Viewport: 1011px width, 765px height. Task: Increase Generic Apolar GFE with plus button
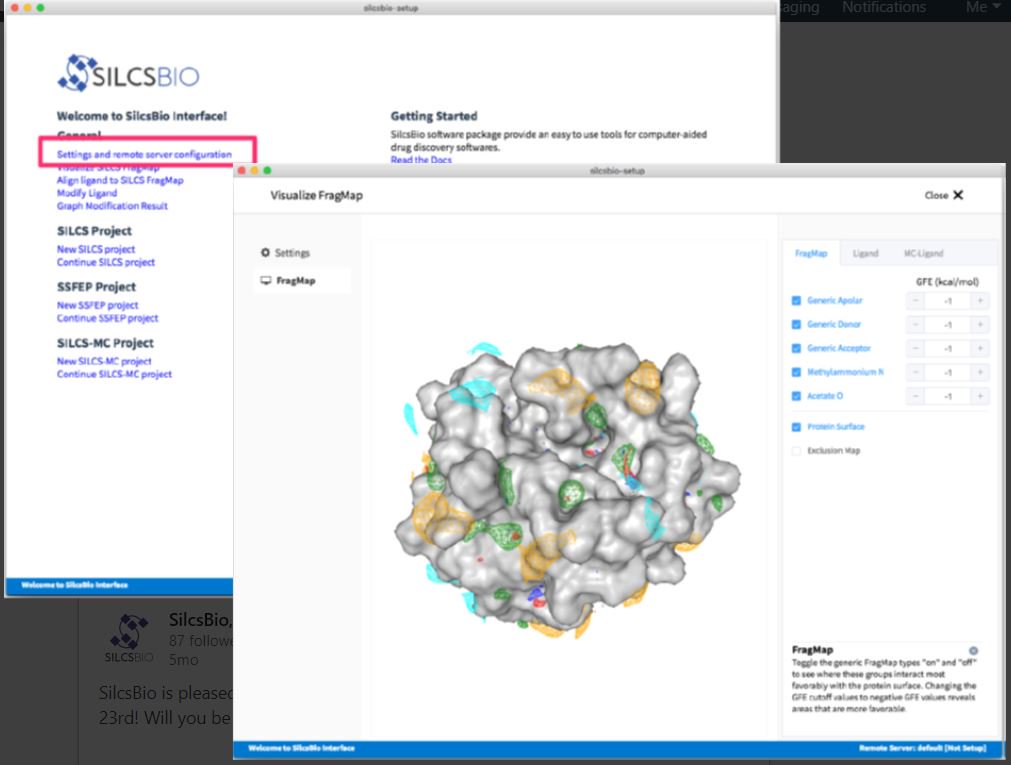coord(980,301)
